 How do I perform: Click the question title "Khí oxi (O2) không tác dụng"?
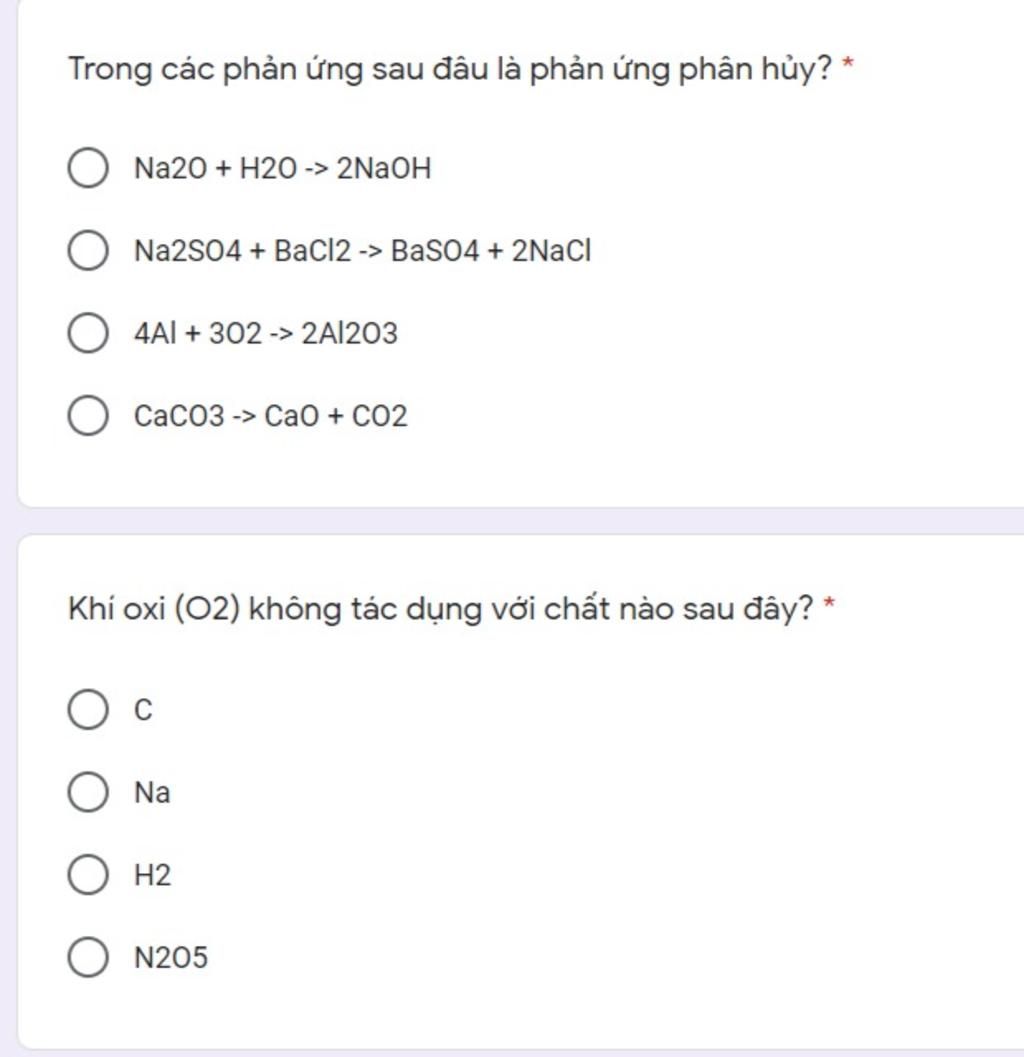(x=440, y=608)
